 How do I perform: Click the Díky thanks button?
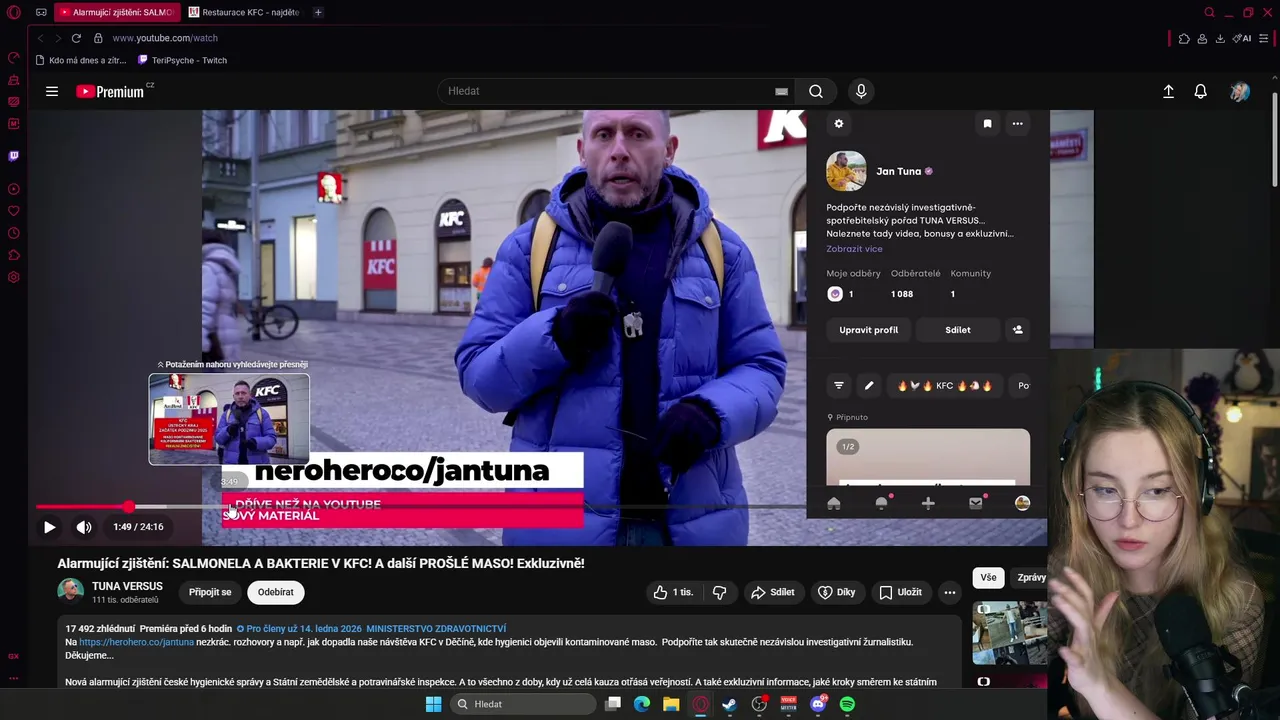(x=836, y=592)
